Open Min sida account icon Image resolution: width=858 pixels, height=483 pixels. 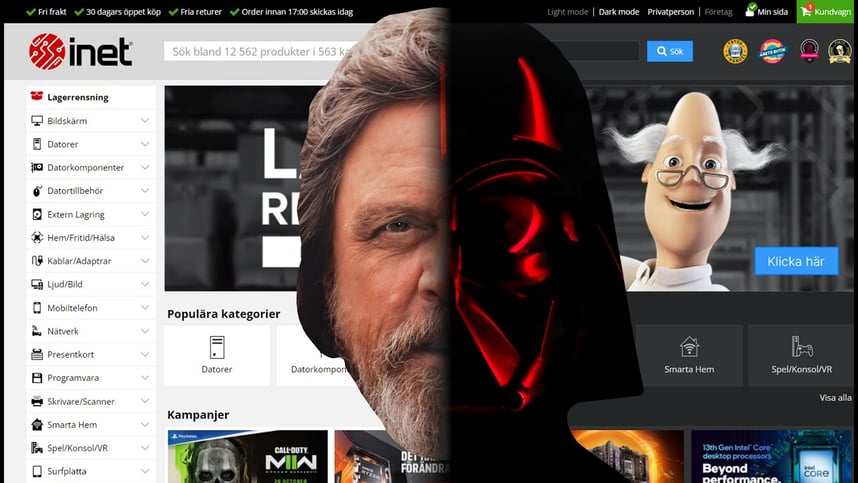click(x=750, y=10)
